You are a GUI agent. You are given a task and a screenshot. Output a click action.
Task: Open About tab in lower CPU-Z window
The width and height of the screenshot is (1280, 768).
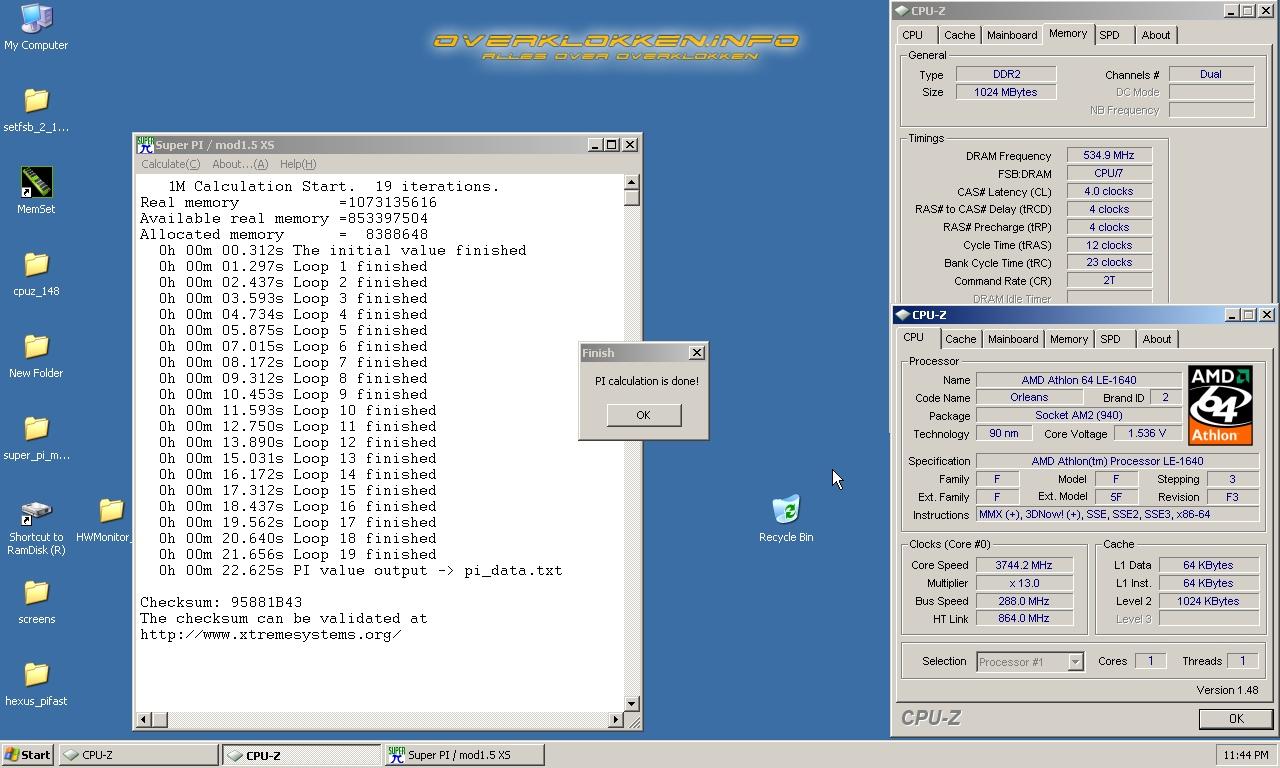tap(1157, 339)
